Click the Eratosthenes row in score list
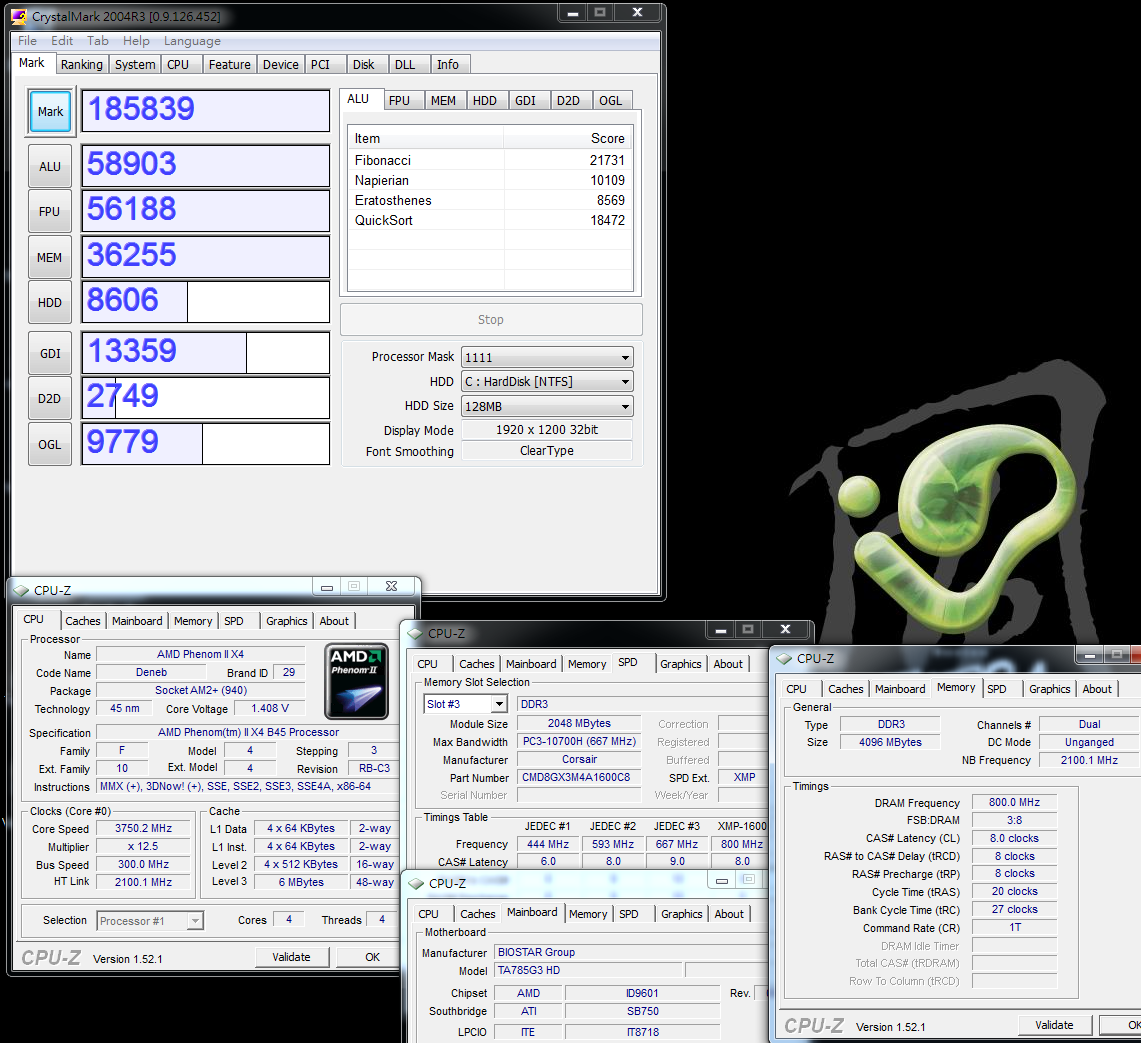The image size is (1141, 1043). [490, 200]
